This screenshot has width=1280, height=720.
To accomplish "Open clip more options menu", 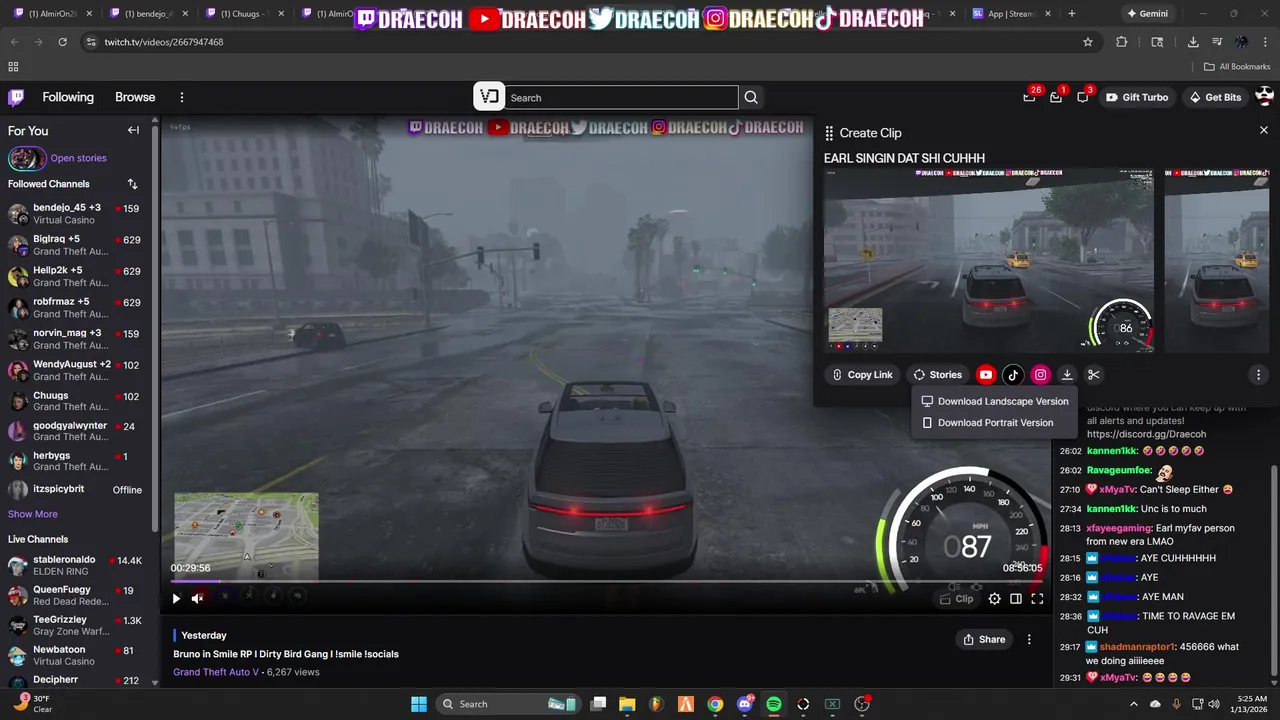I will (1258, 375).
